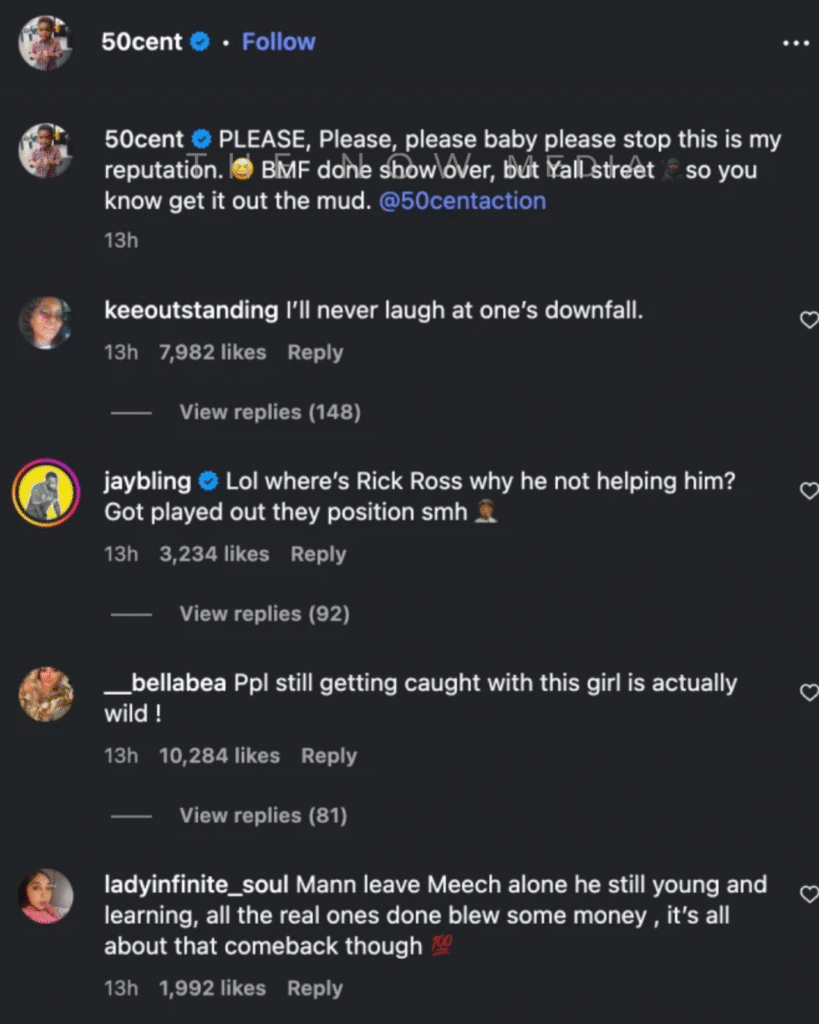Like jaybling's comment with the heart

click(809, 490)
